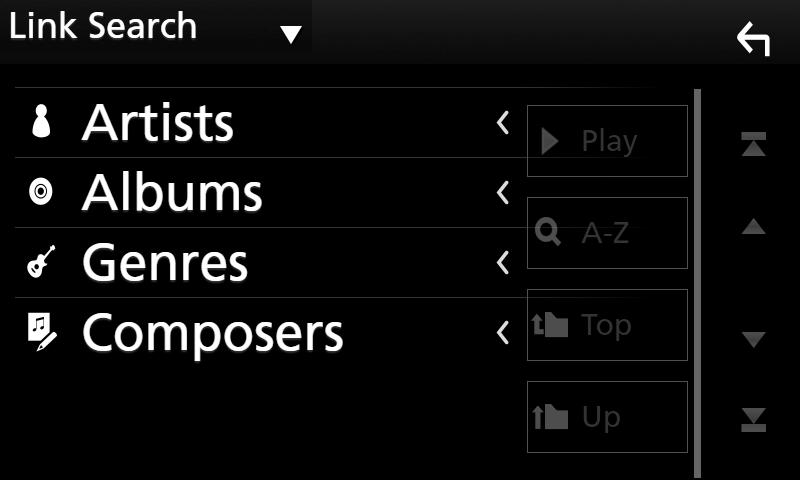Tap the Play button
Viewport: 800px width, 480px height.
607,141
